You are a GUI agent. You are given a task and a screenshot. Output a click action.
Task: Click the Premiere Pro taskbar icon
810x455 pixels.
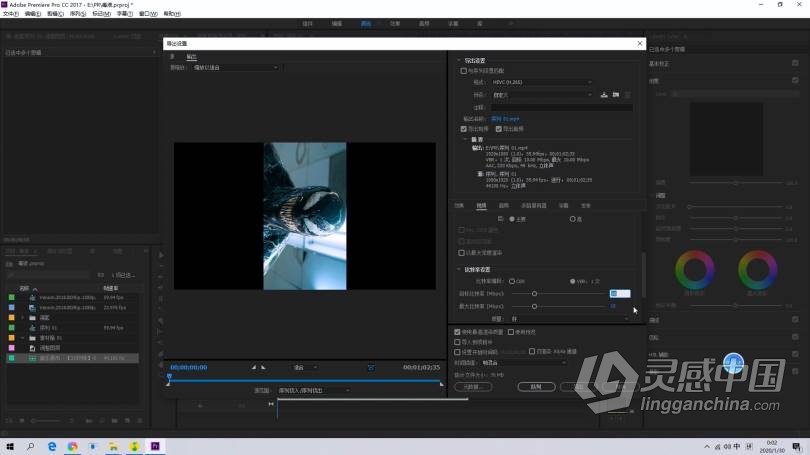coord(155,446)
